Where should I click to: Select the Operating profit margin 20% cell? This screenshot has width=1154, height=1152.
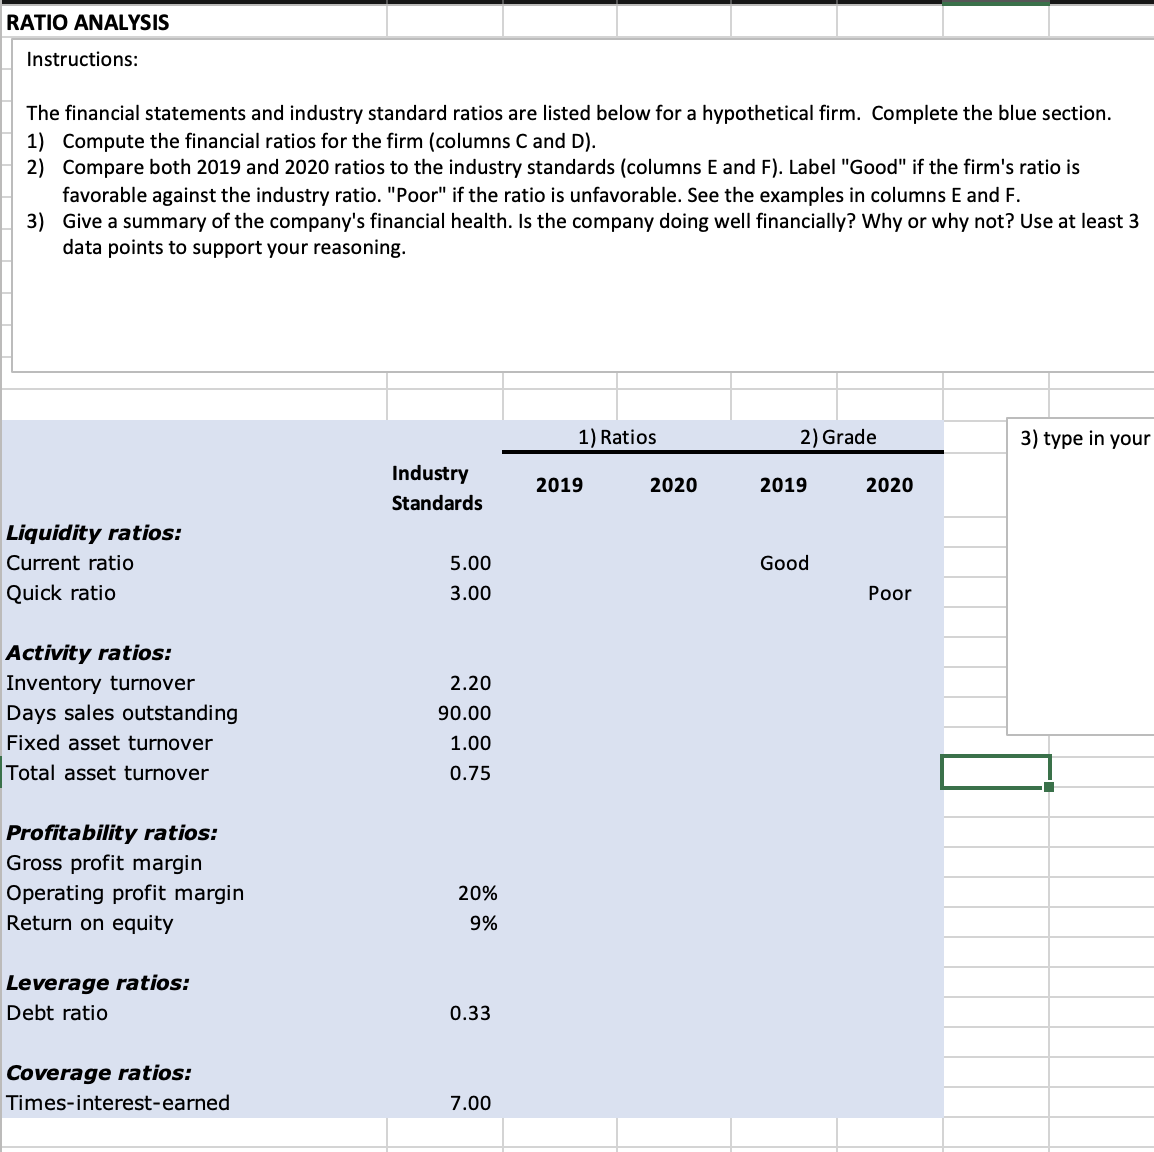point(480,893)
